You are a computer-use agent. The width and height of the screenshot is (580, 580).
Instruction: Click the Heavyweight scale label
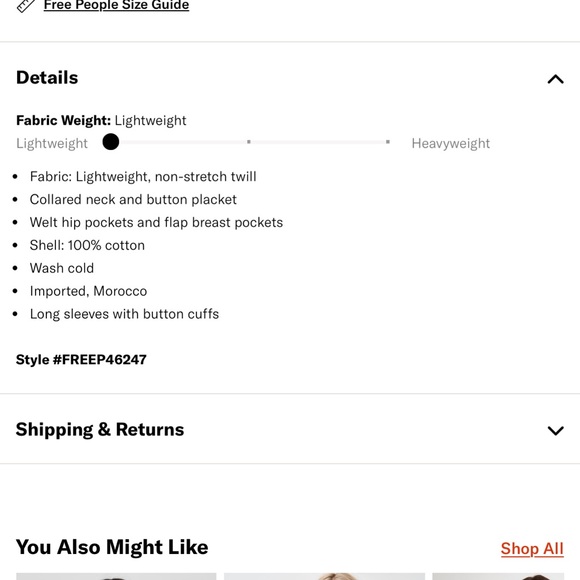pyautogui.click(x=451, y=144)
